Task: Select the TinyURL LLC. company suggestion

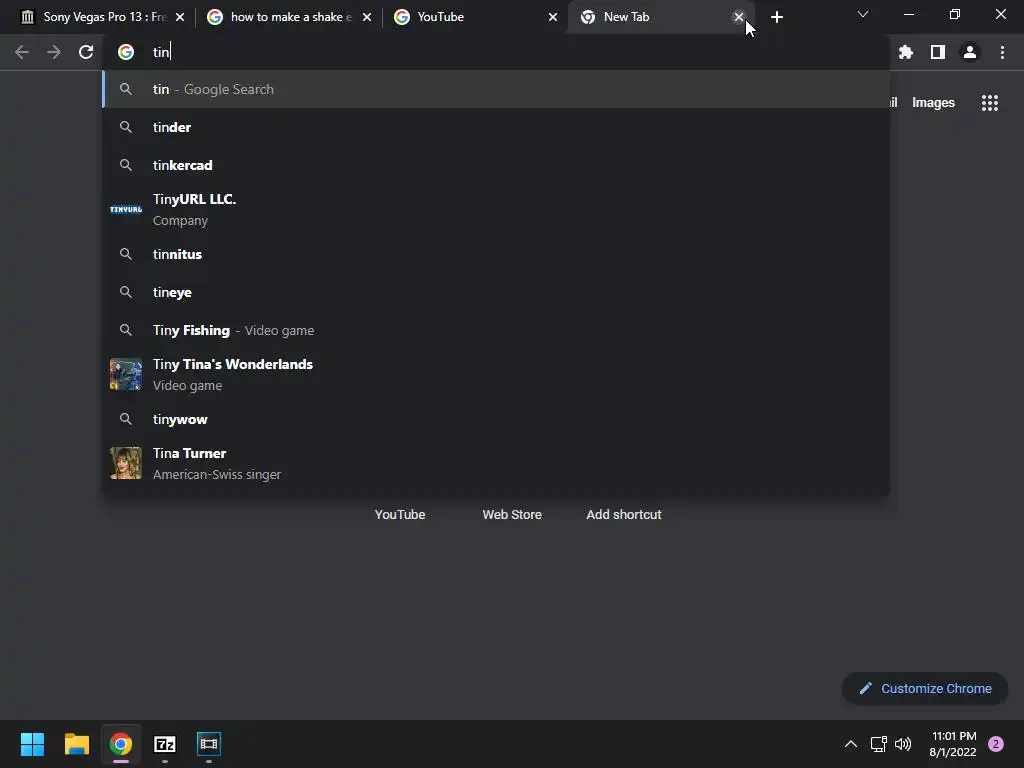Action: [496, 210]
